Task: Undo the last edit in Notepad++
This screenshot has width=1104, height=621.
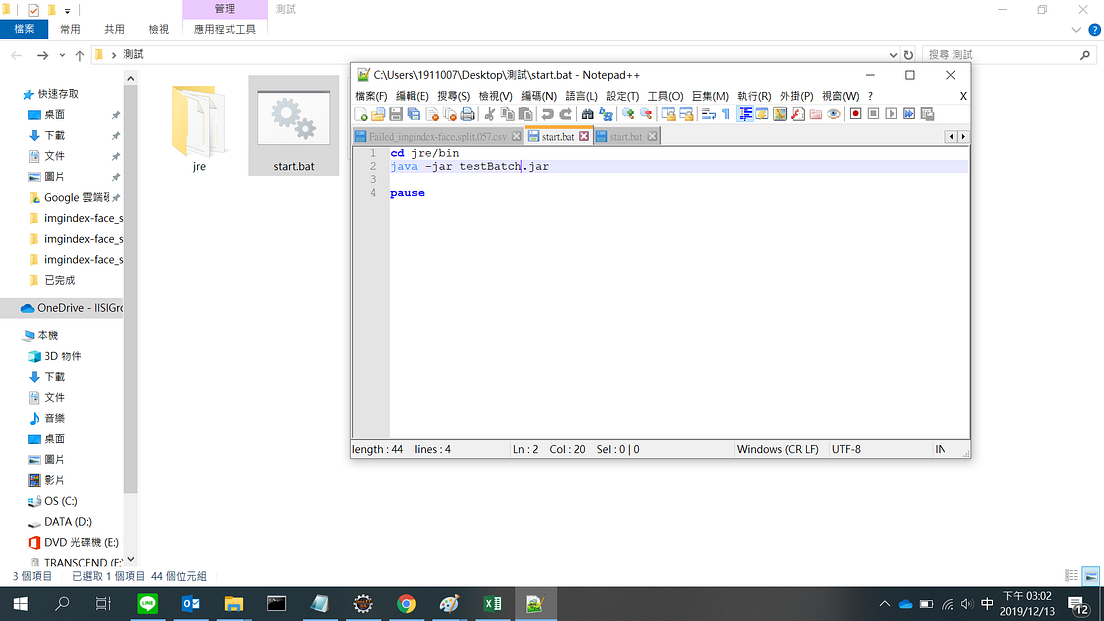Action: 548,114
